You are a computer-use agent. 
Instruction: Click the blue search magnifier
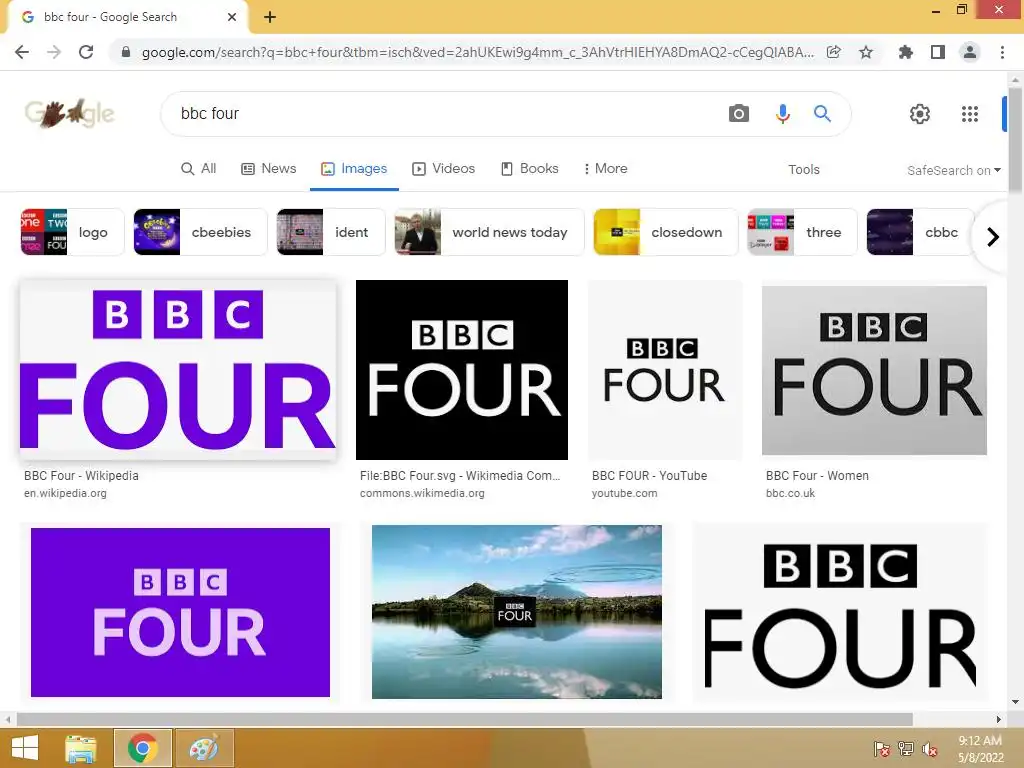coord(822,114)
